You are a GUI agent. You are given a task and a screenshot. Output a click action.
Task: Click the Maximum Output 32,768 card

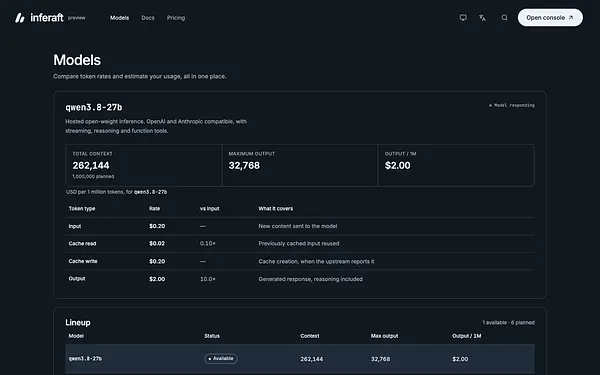(300, 165)
